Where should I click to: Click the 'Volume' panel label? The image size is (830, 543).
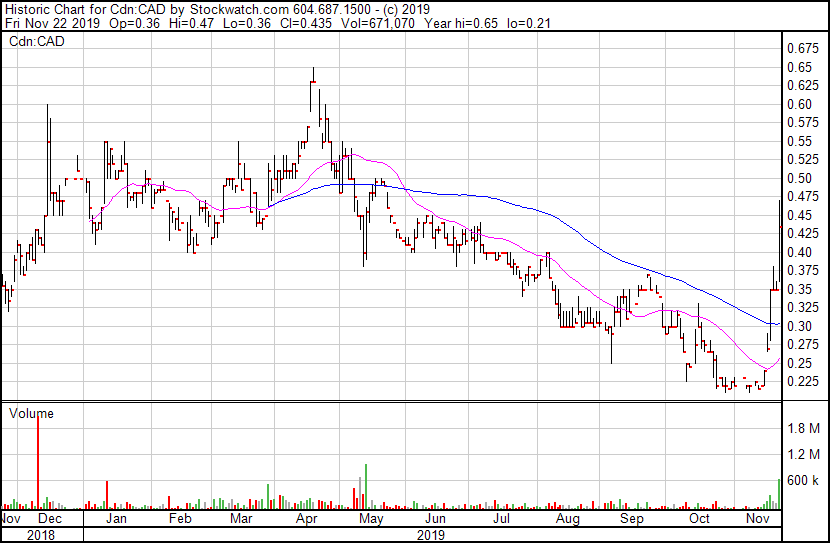[31, 413]
